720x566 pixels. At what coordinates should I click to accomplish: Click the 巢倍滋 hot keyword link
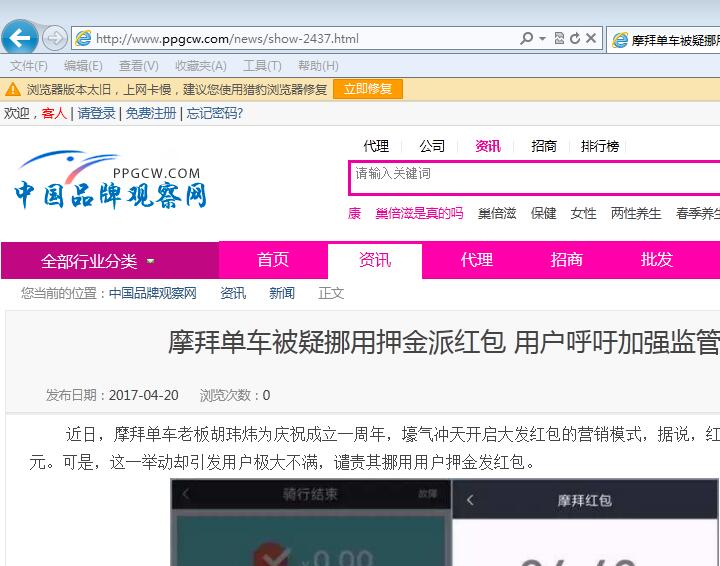(x=497, y=213)
